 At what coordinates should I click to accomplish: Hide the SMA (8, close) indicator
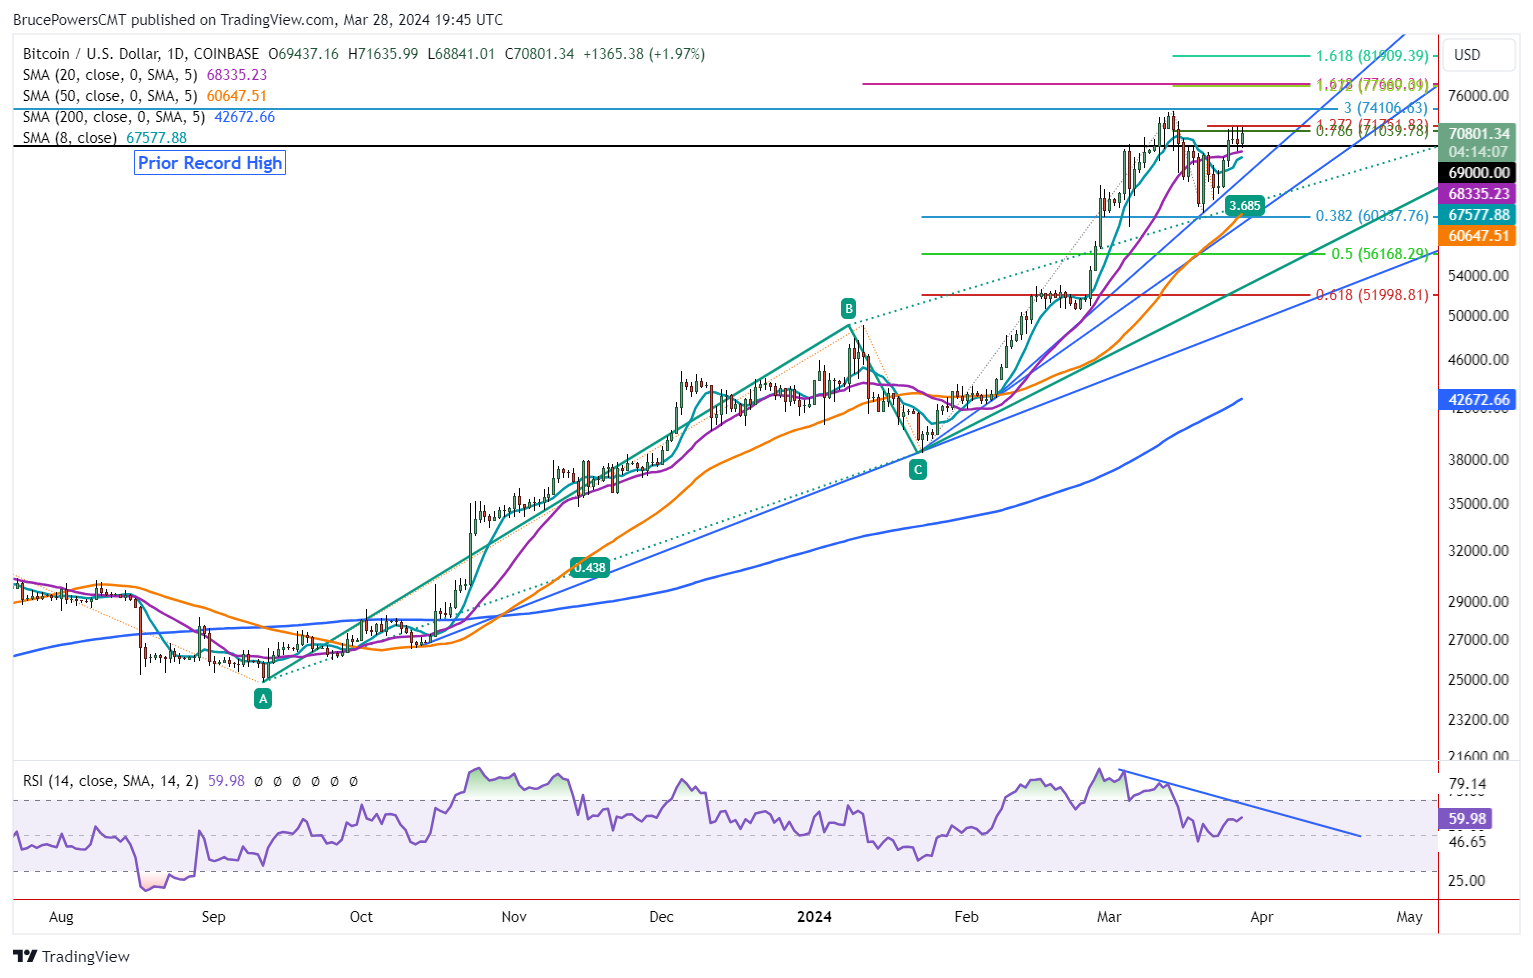tap(70, 138)
